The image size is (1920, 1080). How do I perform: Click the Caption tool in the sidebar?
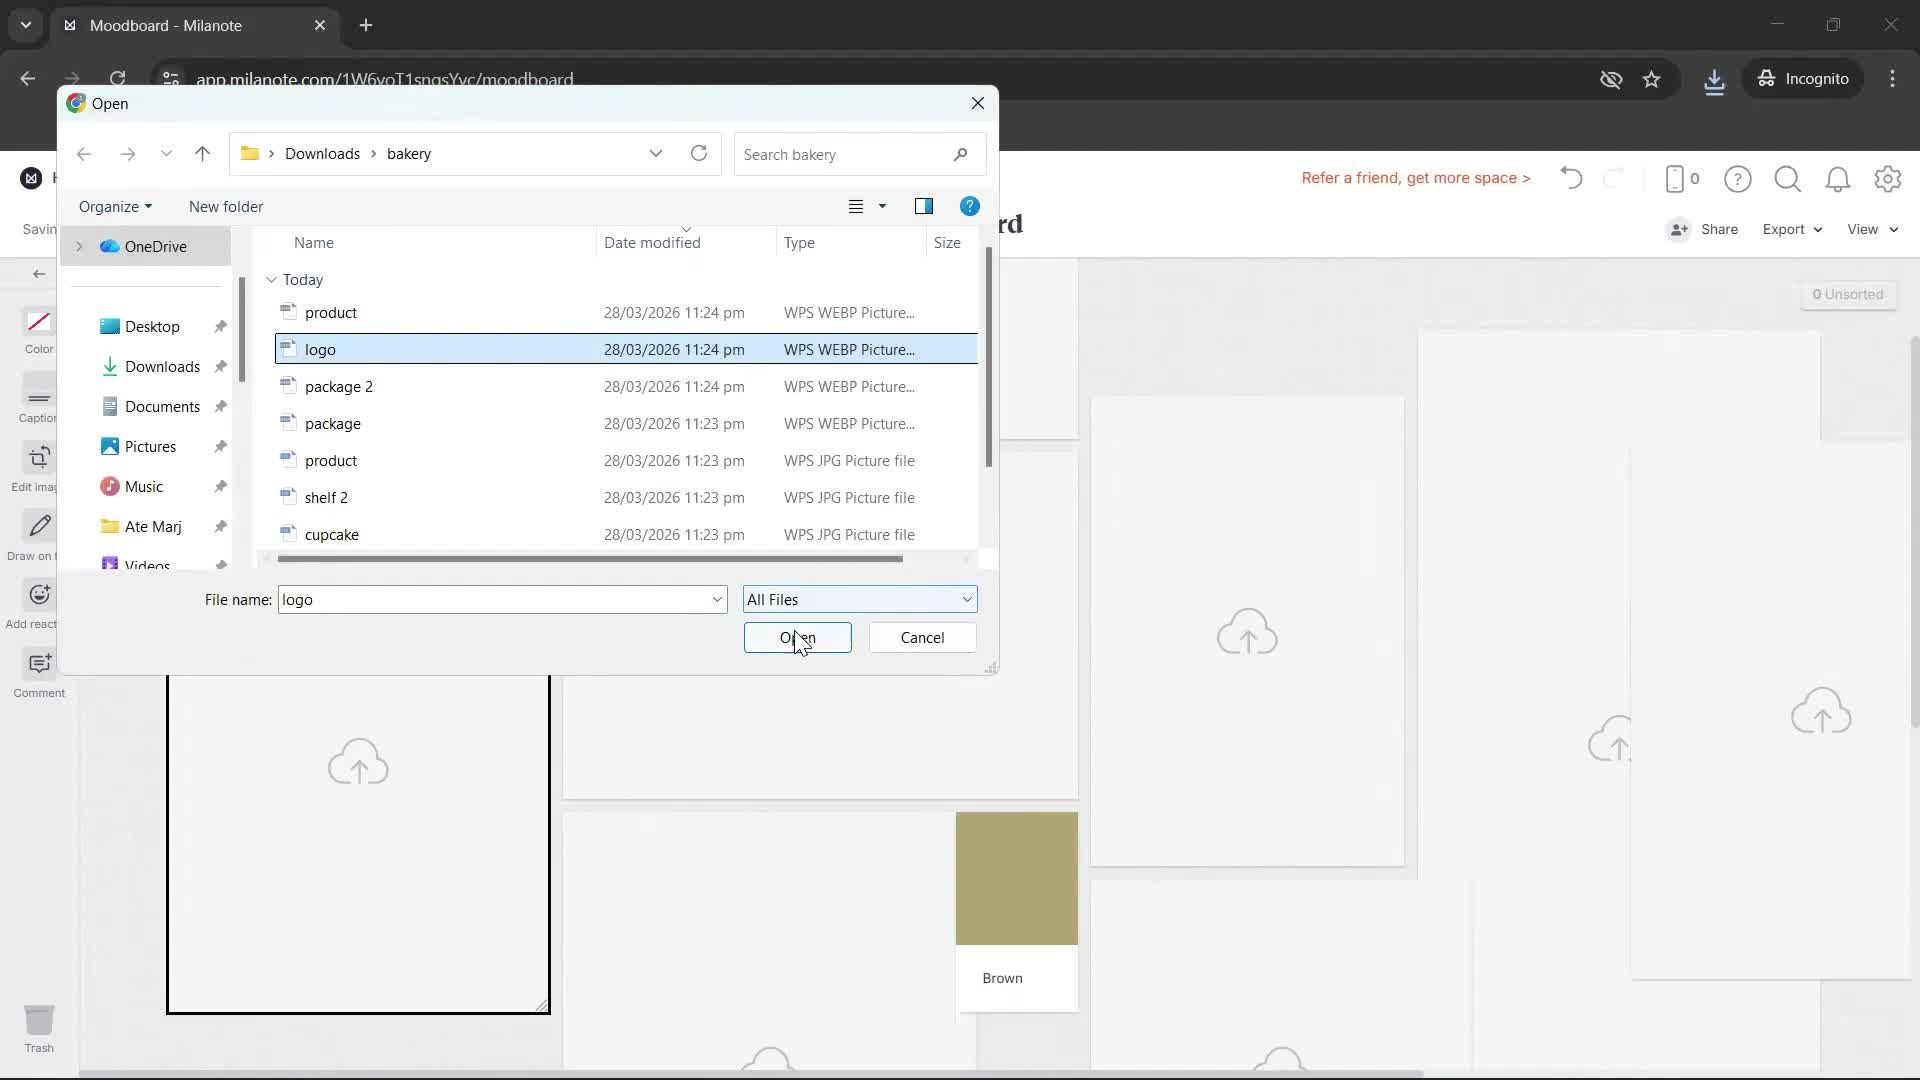38,399
